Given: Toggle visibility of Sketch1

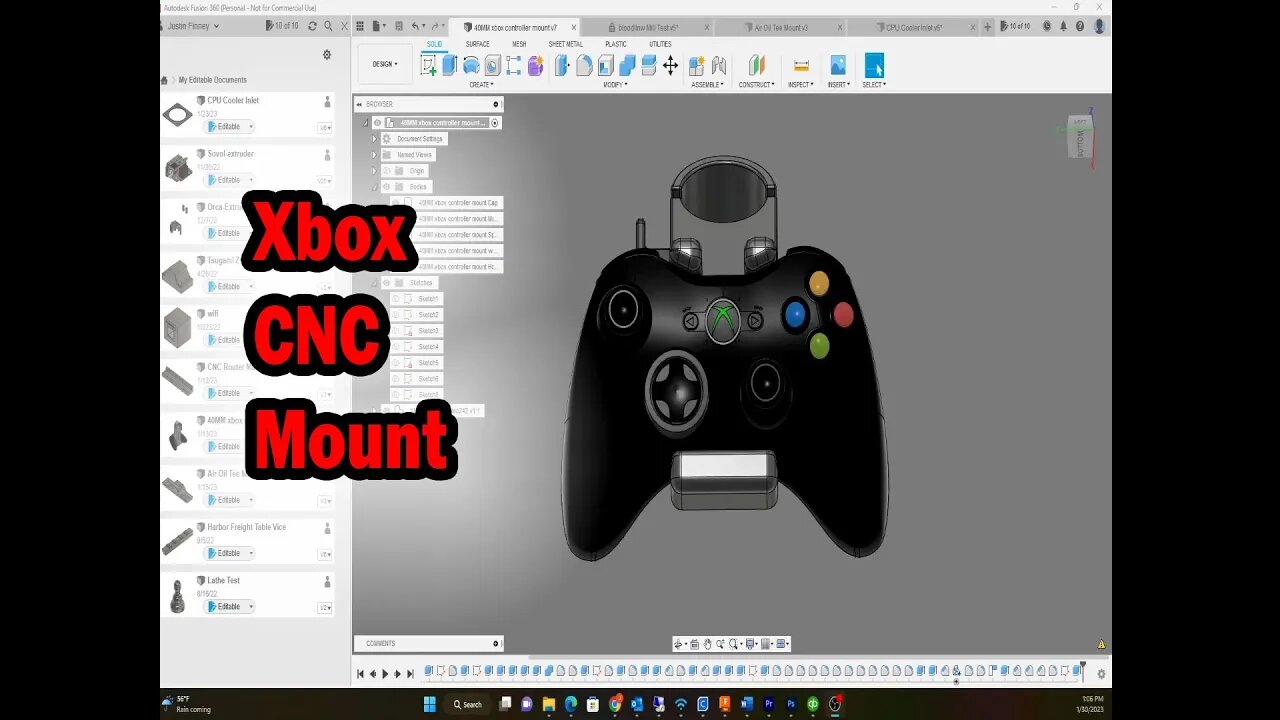Looking at the screenshot, I should (396, 299).
